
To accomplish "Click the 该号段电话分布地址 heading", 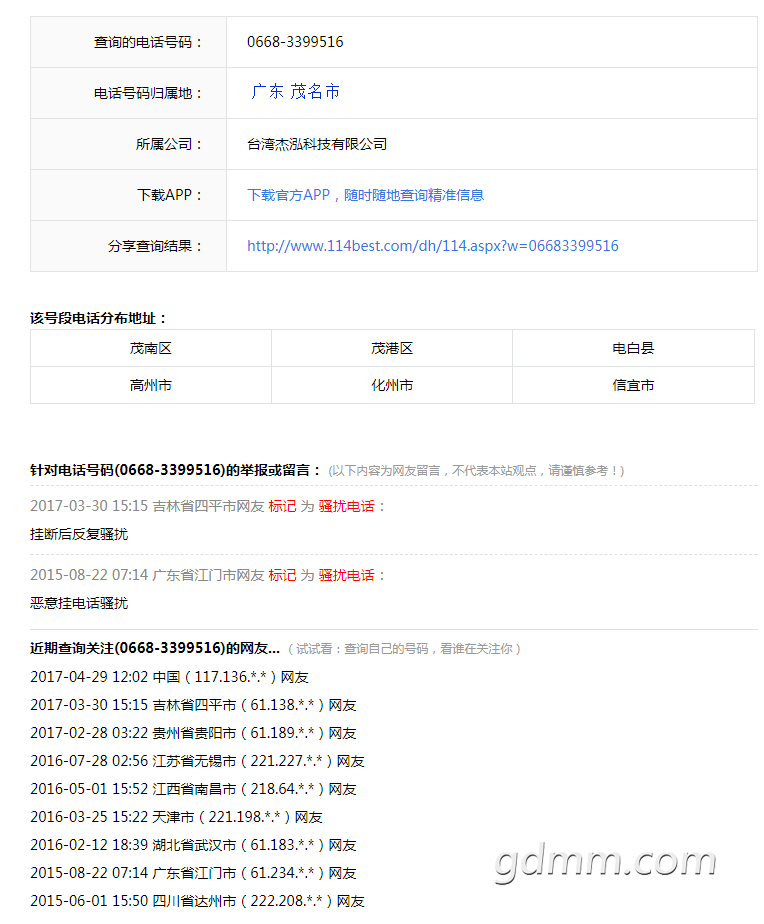I will [x=98, y=319].
